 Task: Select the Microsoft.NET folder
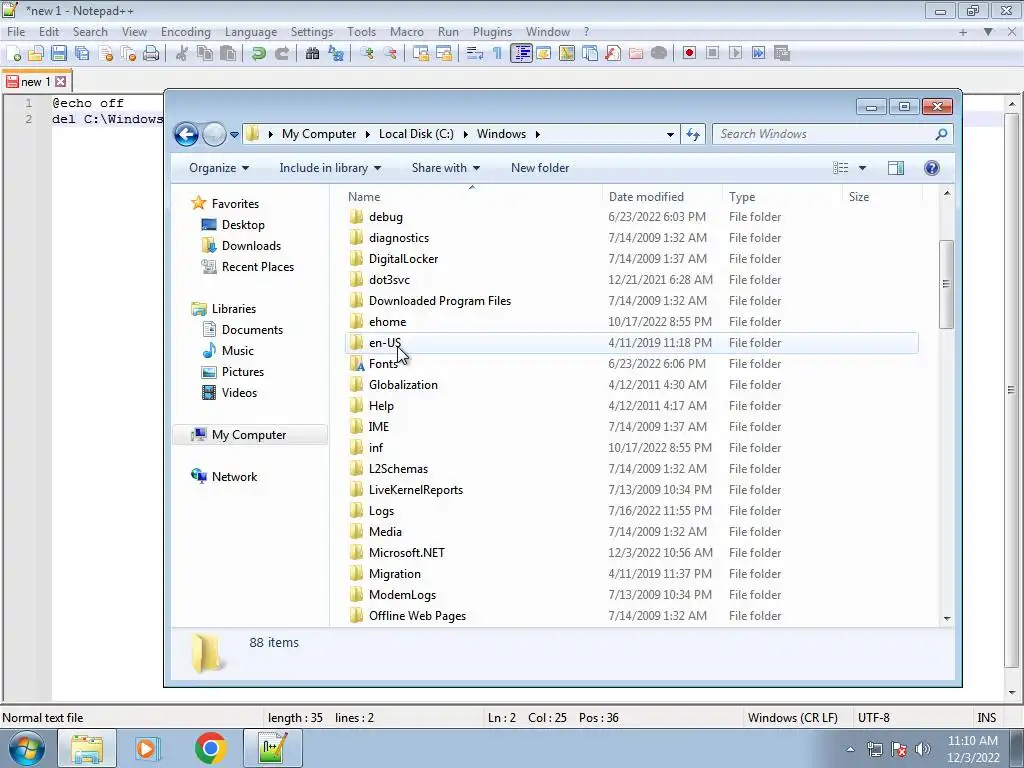406,553
